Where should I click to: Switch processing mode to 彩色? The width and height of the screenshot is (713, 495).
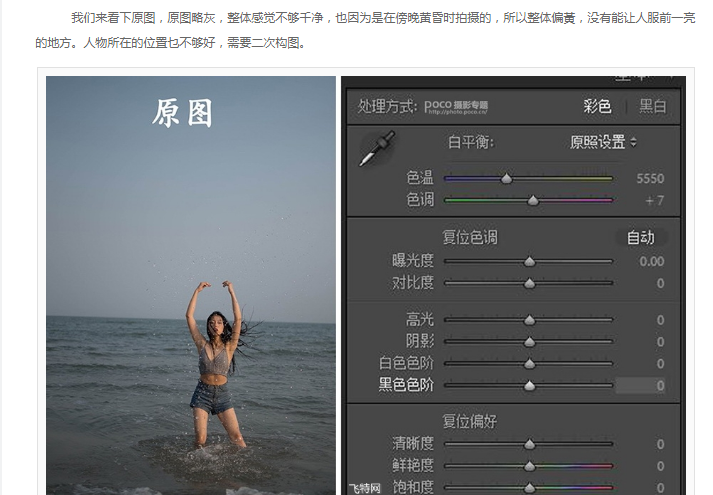click(597, 106)
